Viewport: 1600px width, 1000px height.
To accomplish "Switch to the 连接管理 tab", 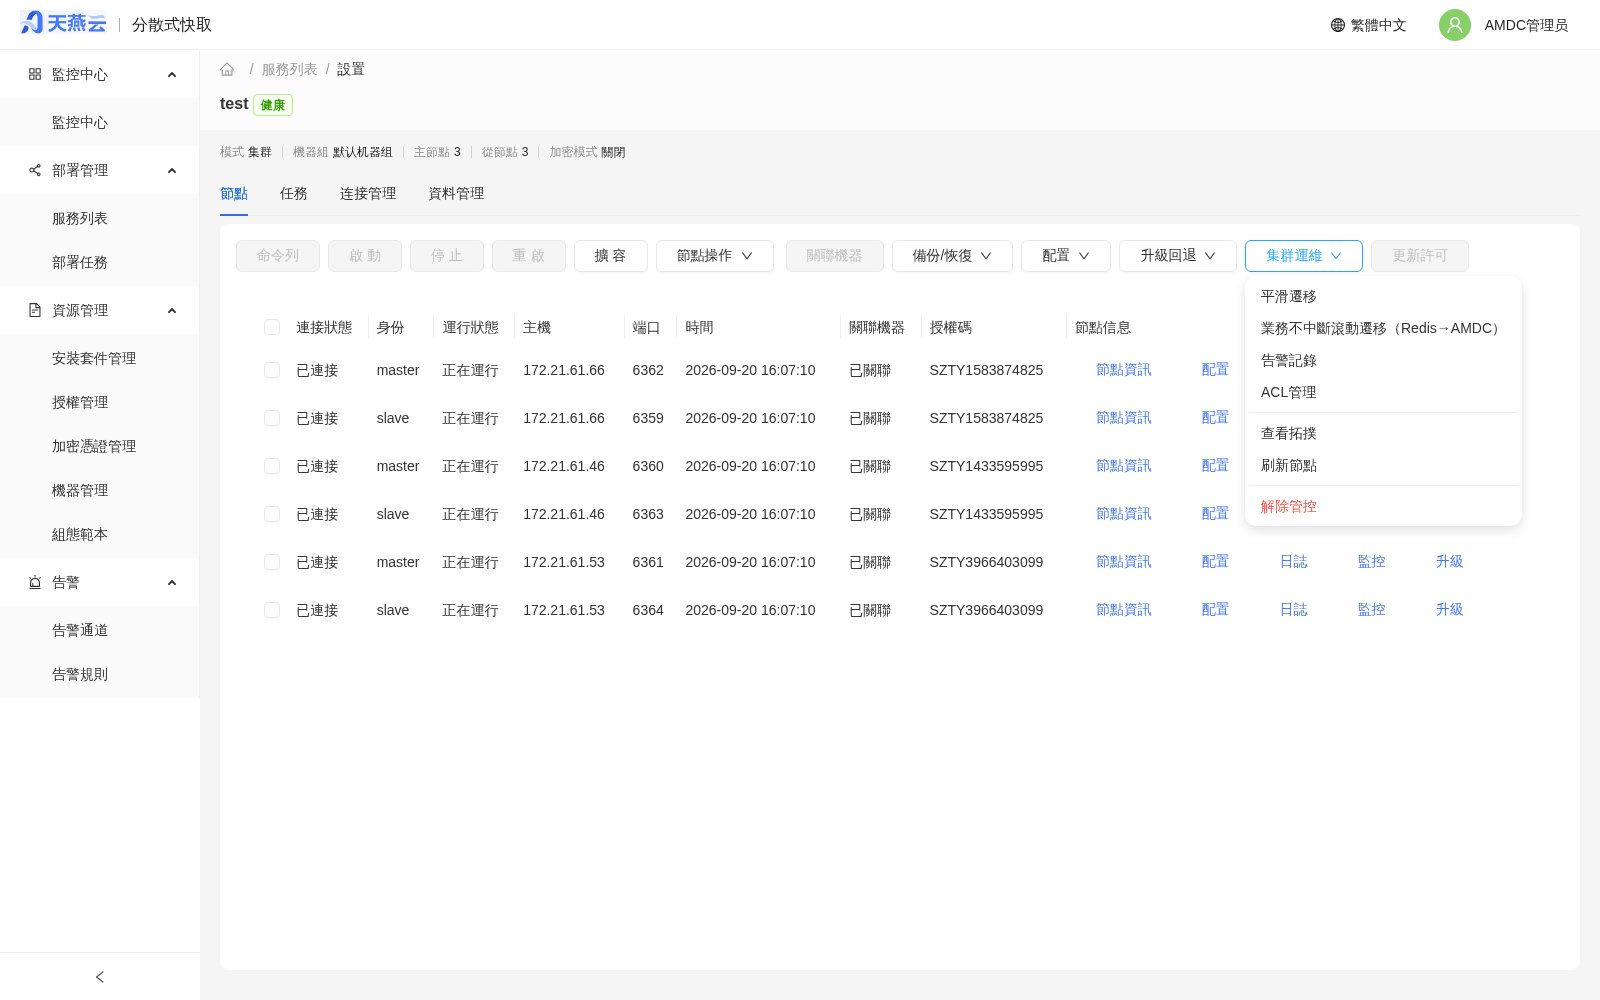I will click(368, 193).
